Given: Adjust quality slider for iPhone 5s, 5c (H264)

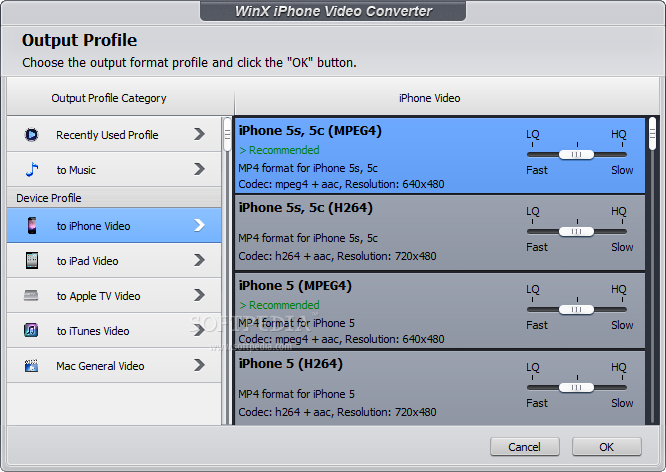Looking at the screenshot, I should point(576,232).
